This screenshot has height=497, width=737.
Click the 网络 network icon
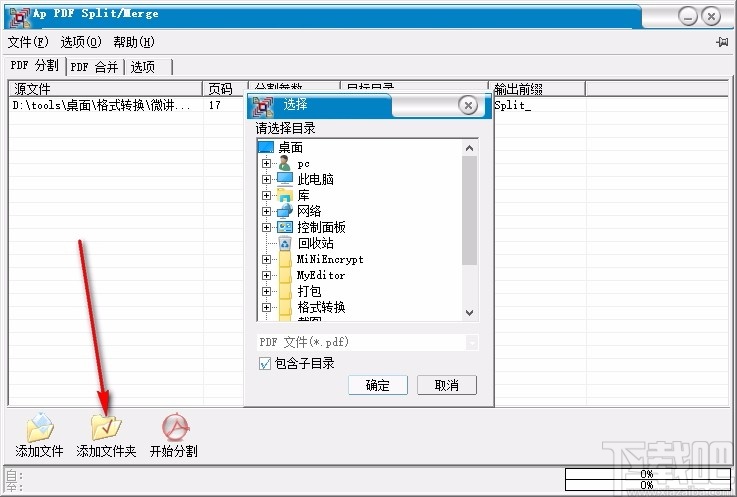pos(285,211)
